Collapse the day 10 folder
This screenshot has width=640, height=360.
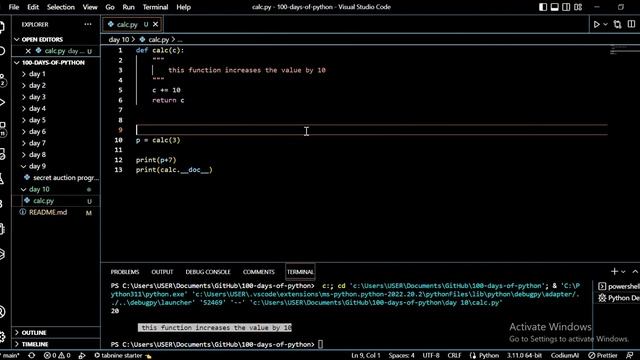(x=39, y=189)
